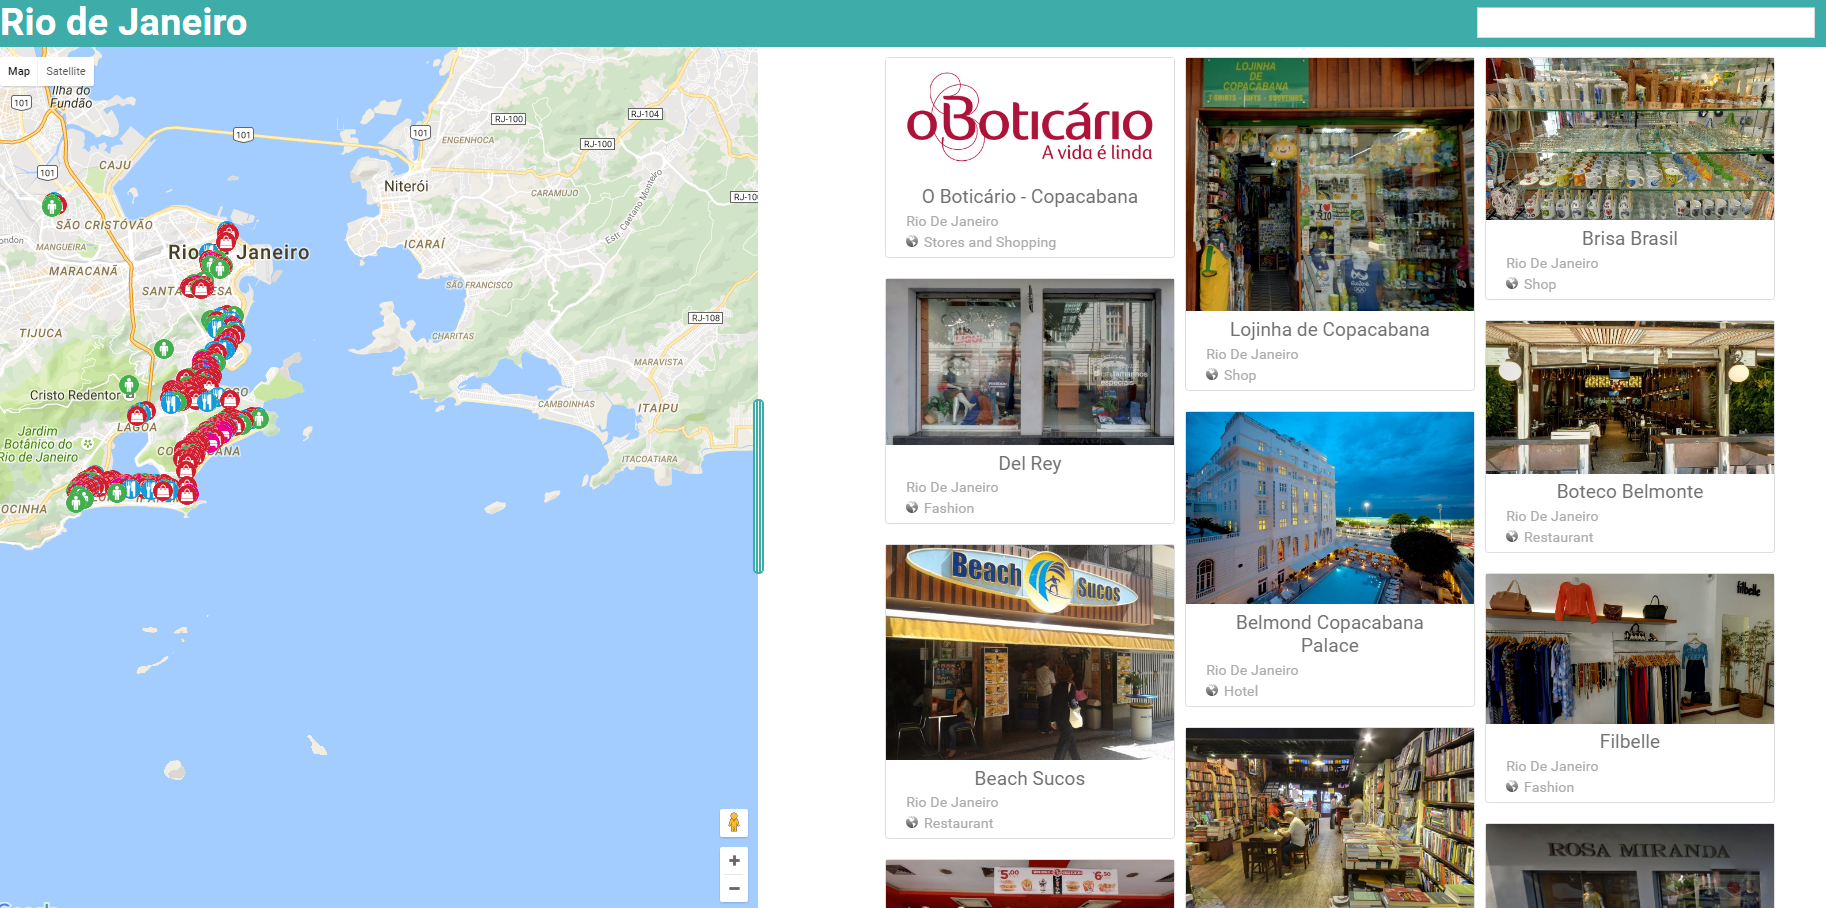Open Filbelle clothing store photo
This screenshot has width=1826, height=908.
1630,649
